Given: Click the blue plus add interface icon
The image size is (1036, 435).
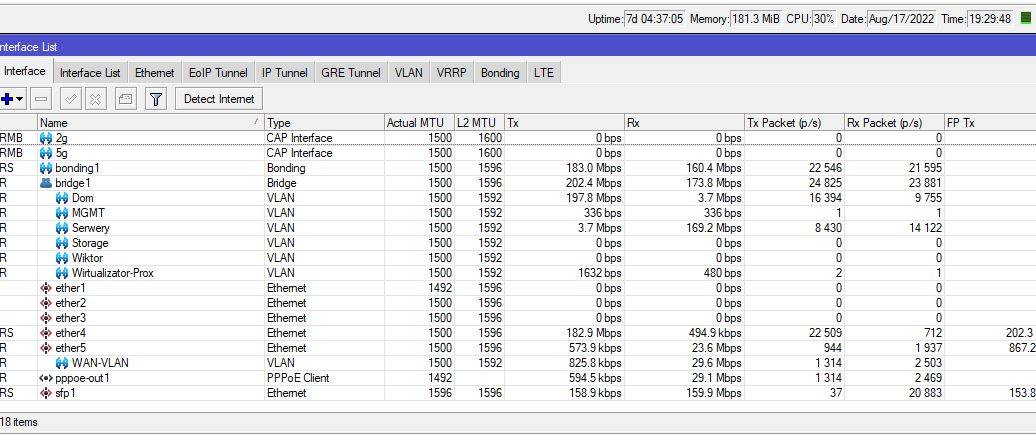Looking at the screenshot, I should pyautogui.click(x=7, y=99).
